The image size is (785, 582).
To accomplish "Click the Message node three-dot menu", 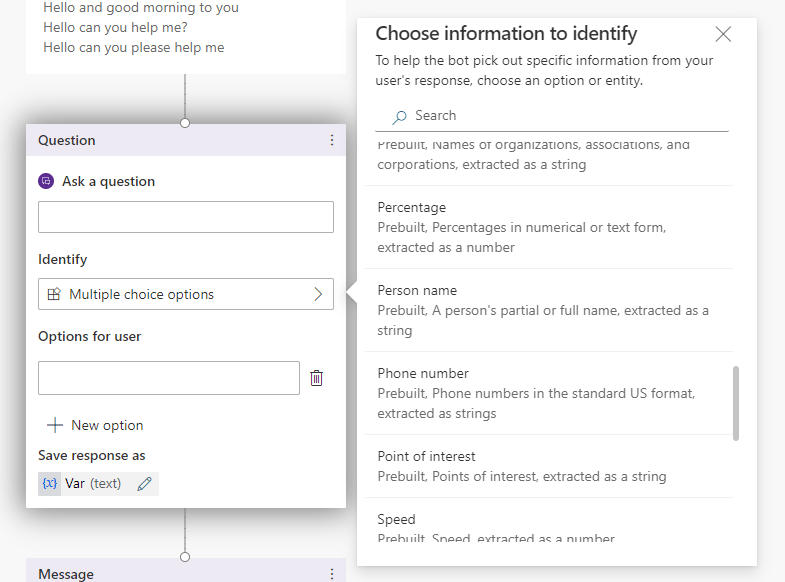I will click(x=332, y=574).
